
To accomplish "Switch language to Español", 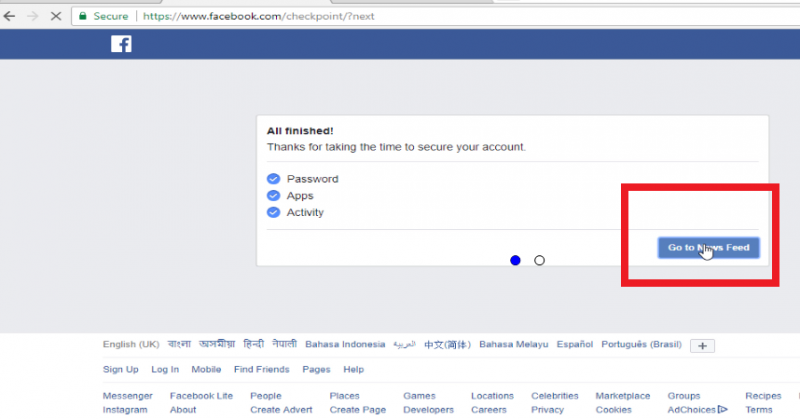I will (x=575, y=344).
